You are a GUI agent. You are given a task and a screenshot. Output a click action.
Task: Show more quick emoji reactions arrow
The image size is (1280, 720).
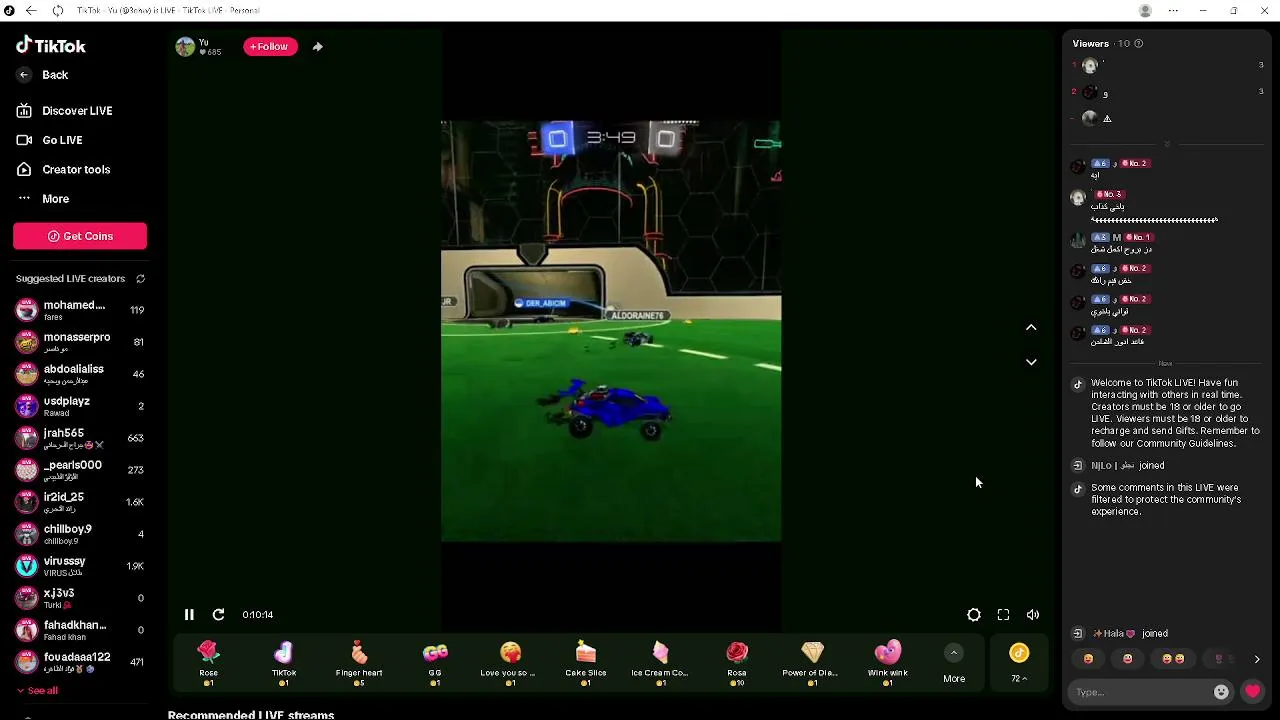(x=1257, y=660)
